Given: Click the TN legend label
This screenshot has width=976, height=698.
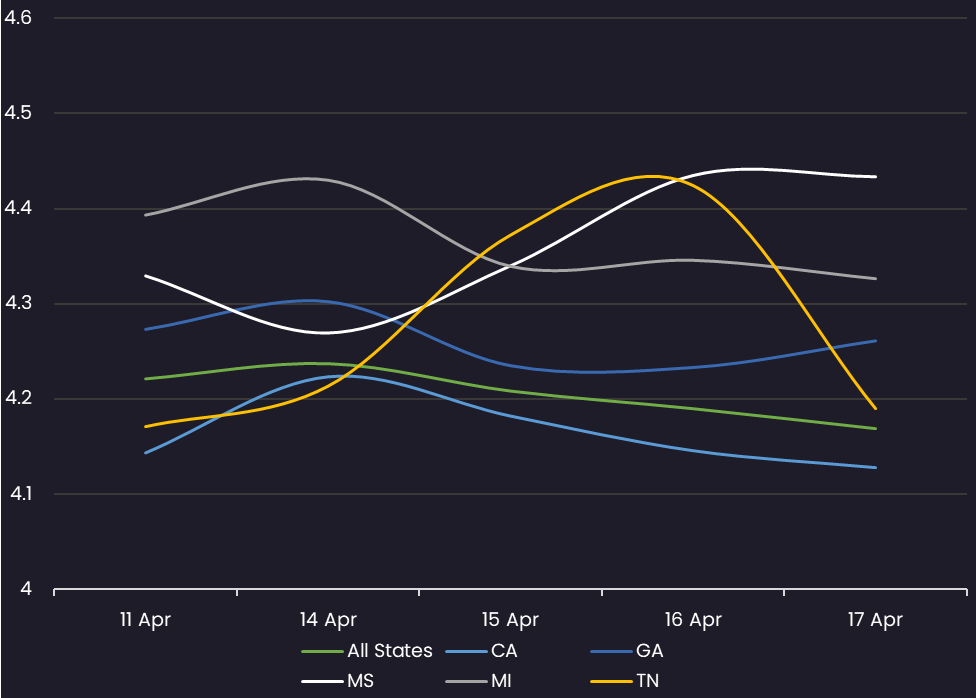Looking at the screenshot, I should pyautogui.click(x=648, y=681).
